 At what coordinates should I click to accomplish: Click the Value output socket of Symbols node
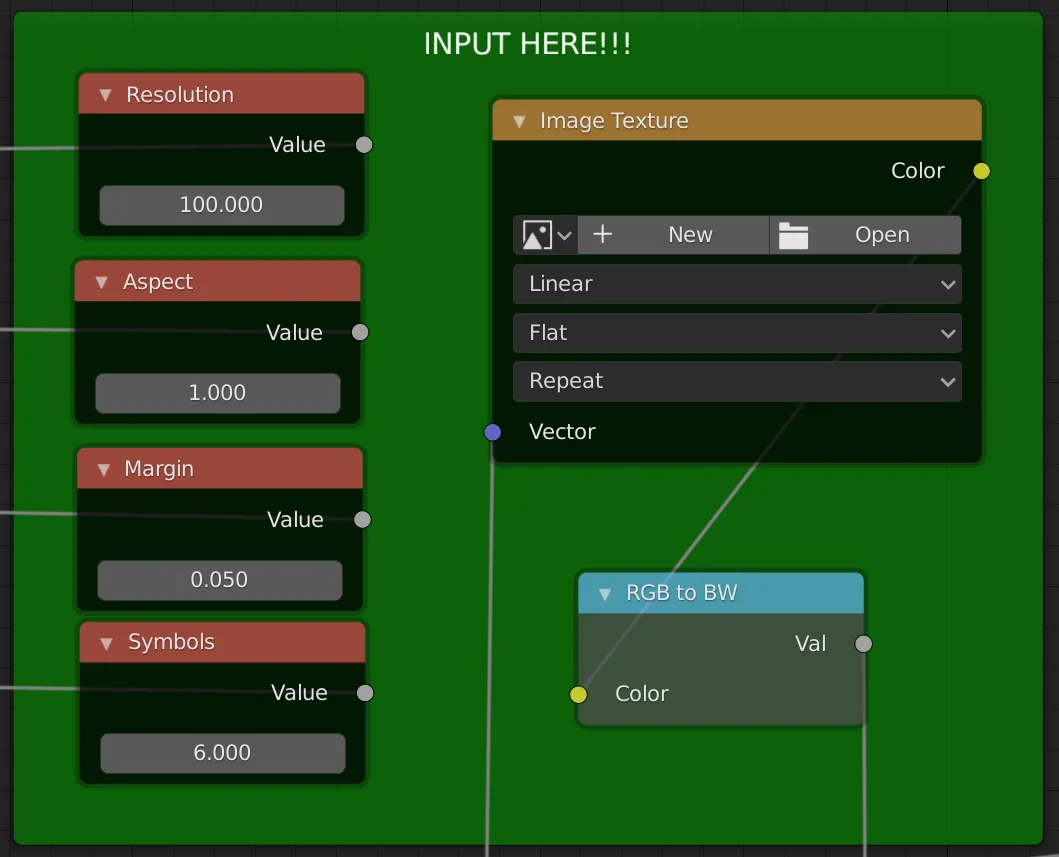[364, 692]
